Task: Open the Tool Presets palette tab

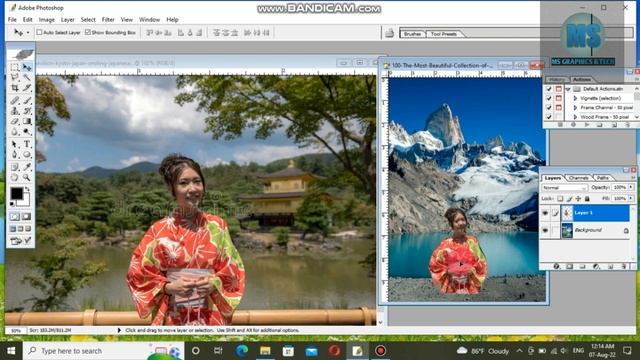Action: pyautogui.click(x=444, y=34)
